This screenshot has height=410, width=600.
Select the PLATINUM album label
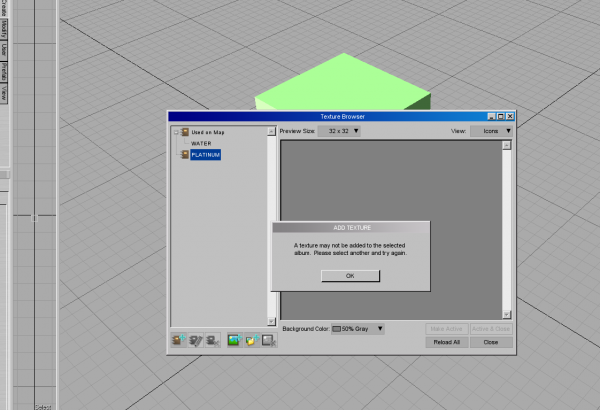tap(205, 155)
